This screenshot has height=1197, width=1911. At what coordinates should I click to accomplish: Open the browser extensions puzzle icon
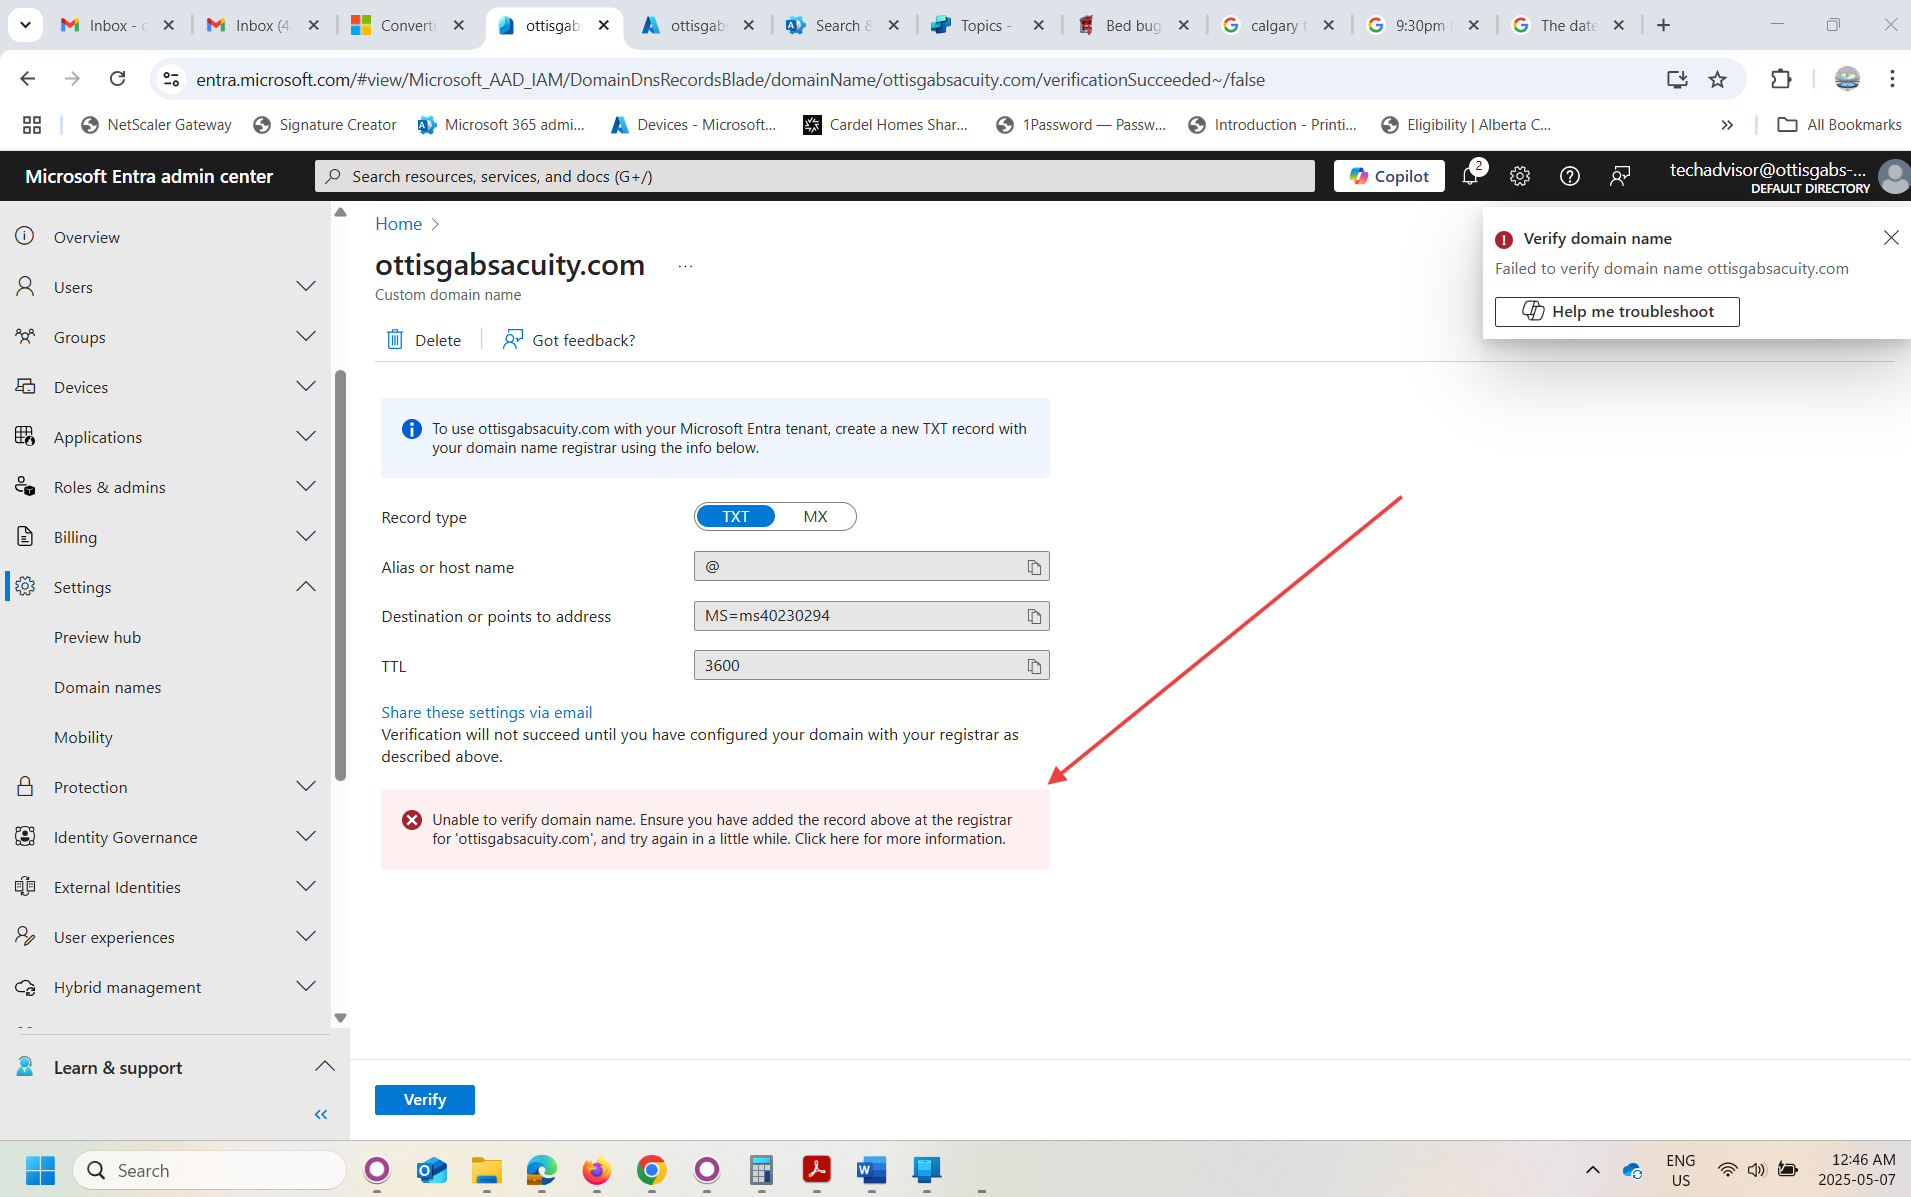[1781, 79]
